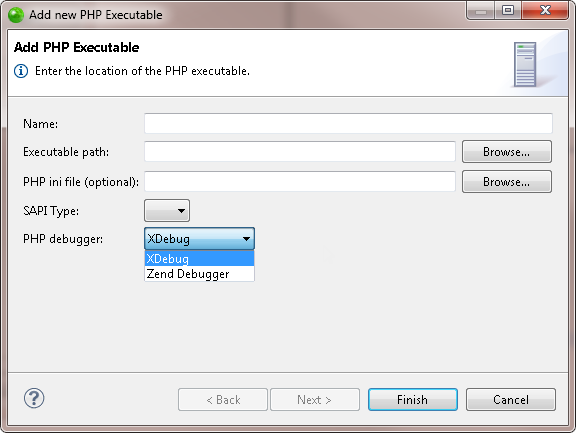The height and width of the screenshot is (433, 576).
Task: Click the disabled Back button
Action: [x=223, y=399]
